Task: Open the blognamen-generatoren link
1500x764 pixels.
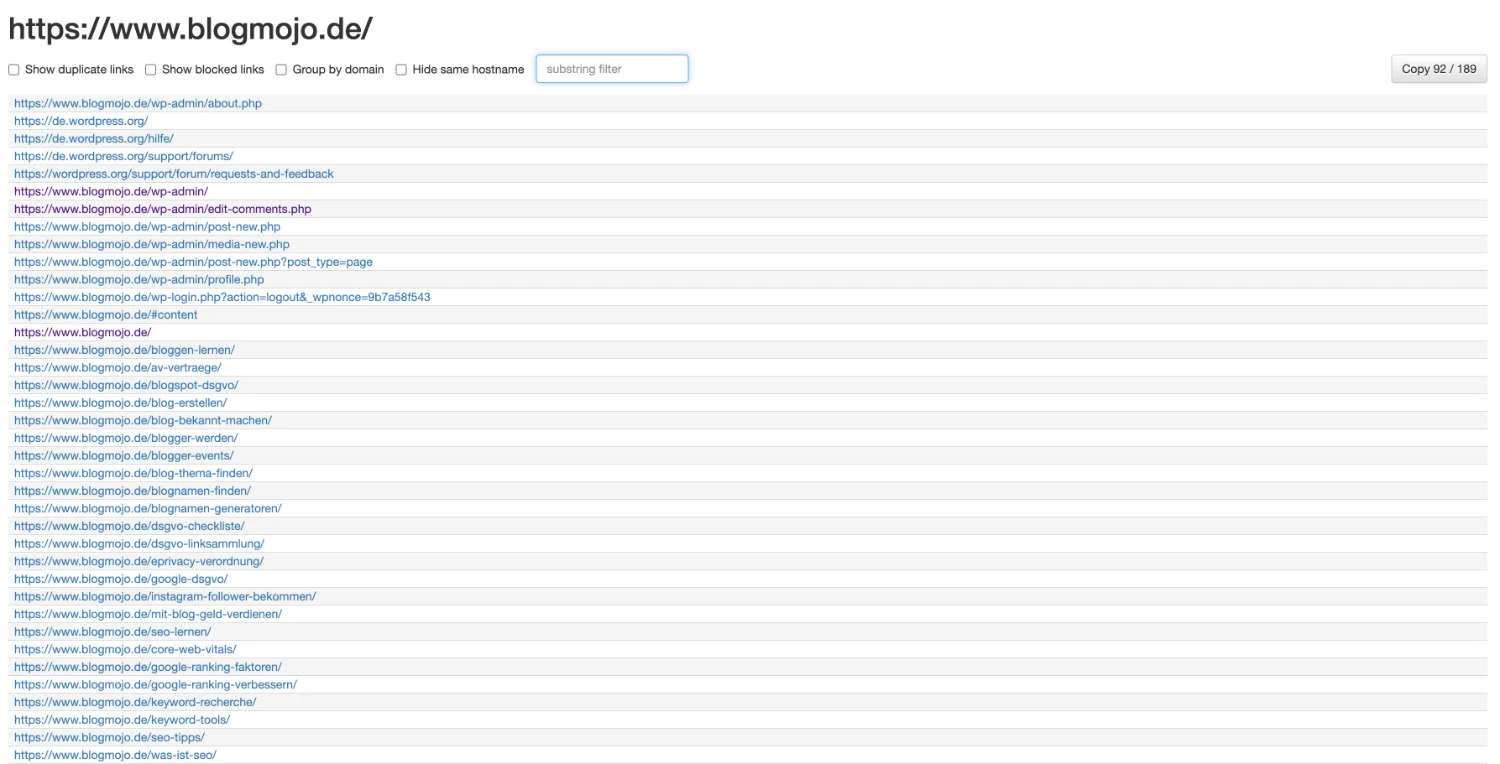Action: tap(148, 508)
